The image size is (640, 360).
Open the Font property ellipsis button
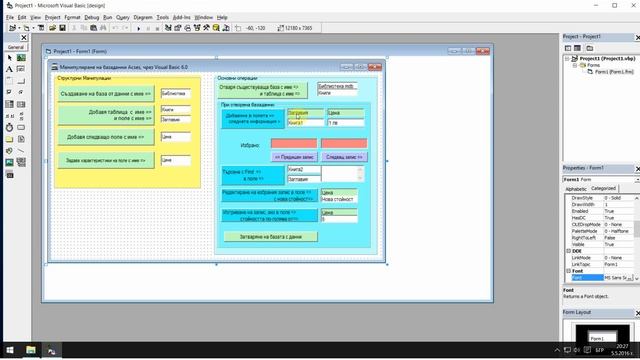point(630,278)
